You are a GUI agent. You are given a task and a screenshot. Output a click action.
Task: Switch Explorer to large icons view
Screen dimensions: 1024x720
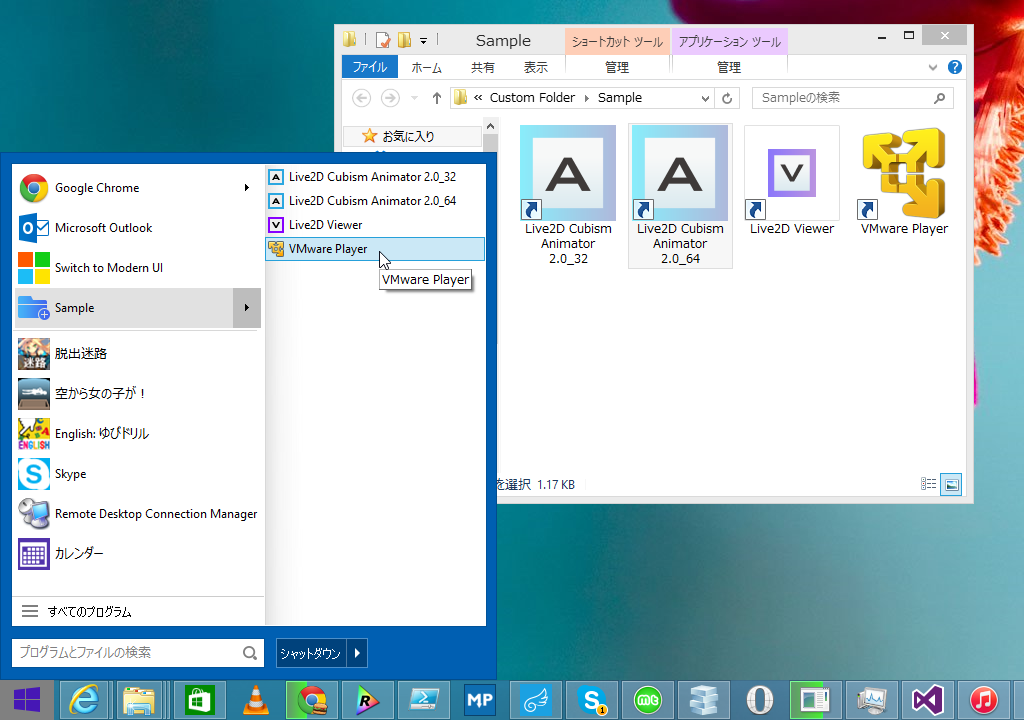click(x=951, y=484)
